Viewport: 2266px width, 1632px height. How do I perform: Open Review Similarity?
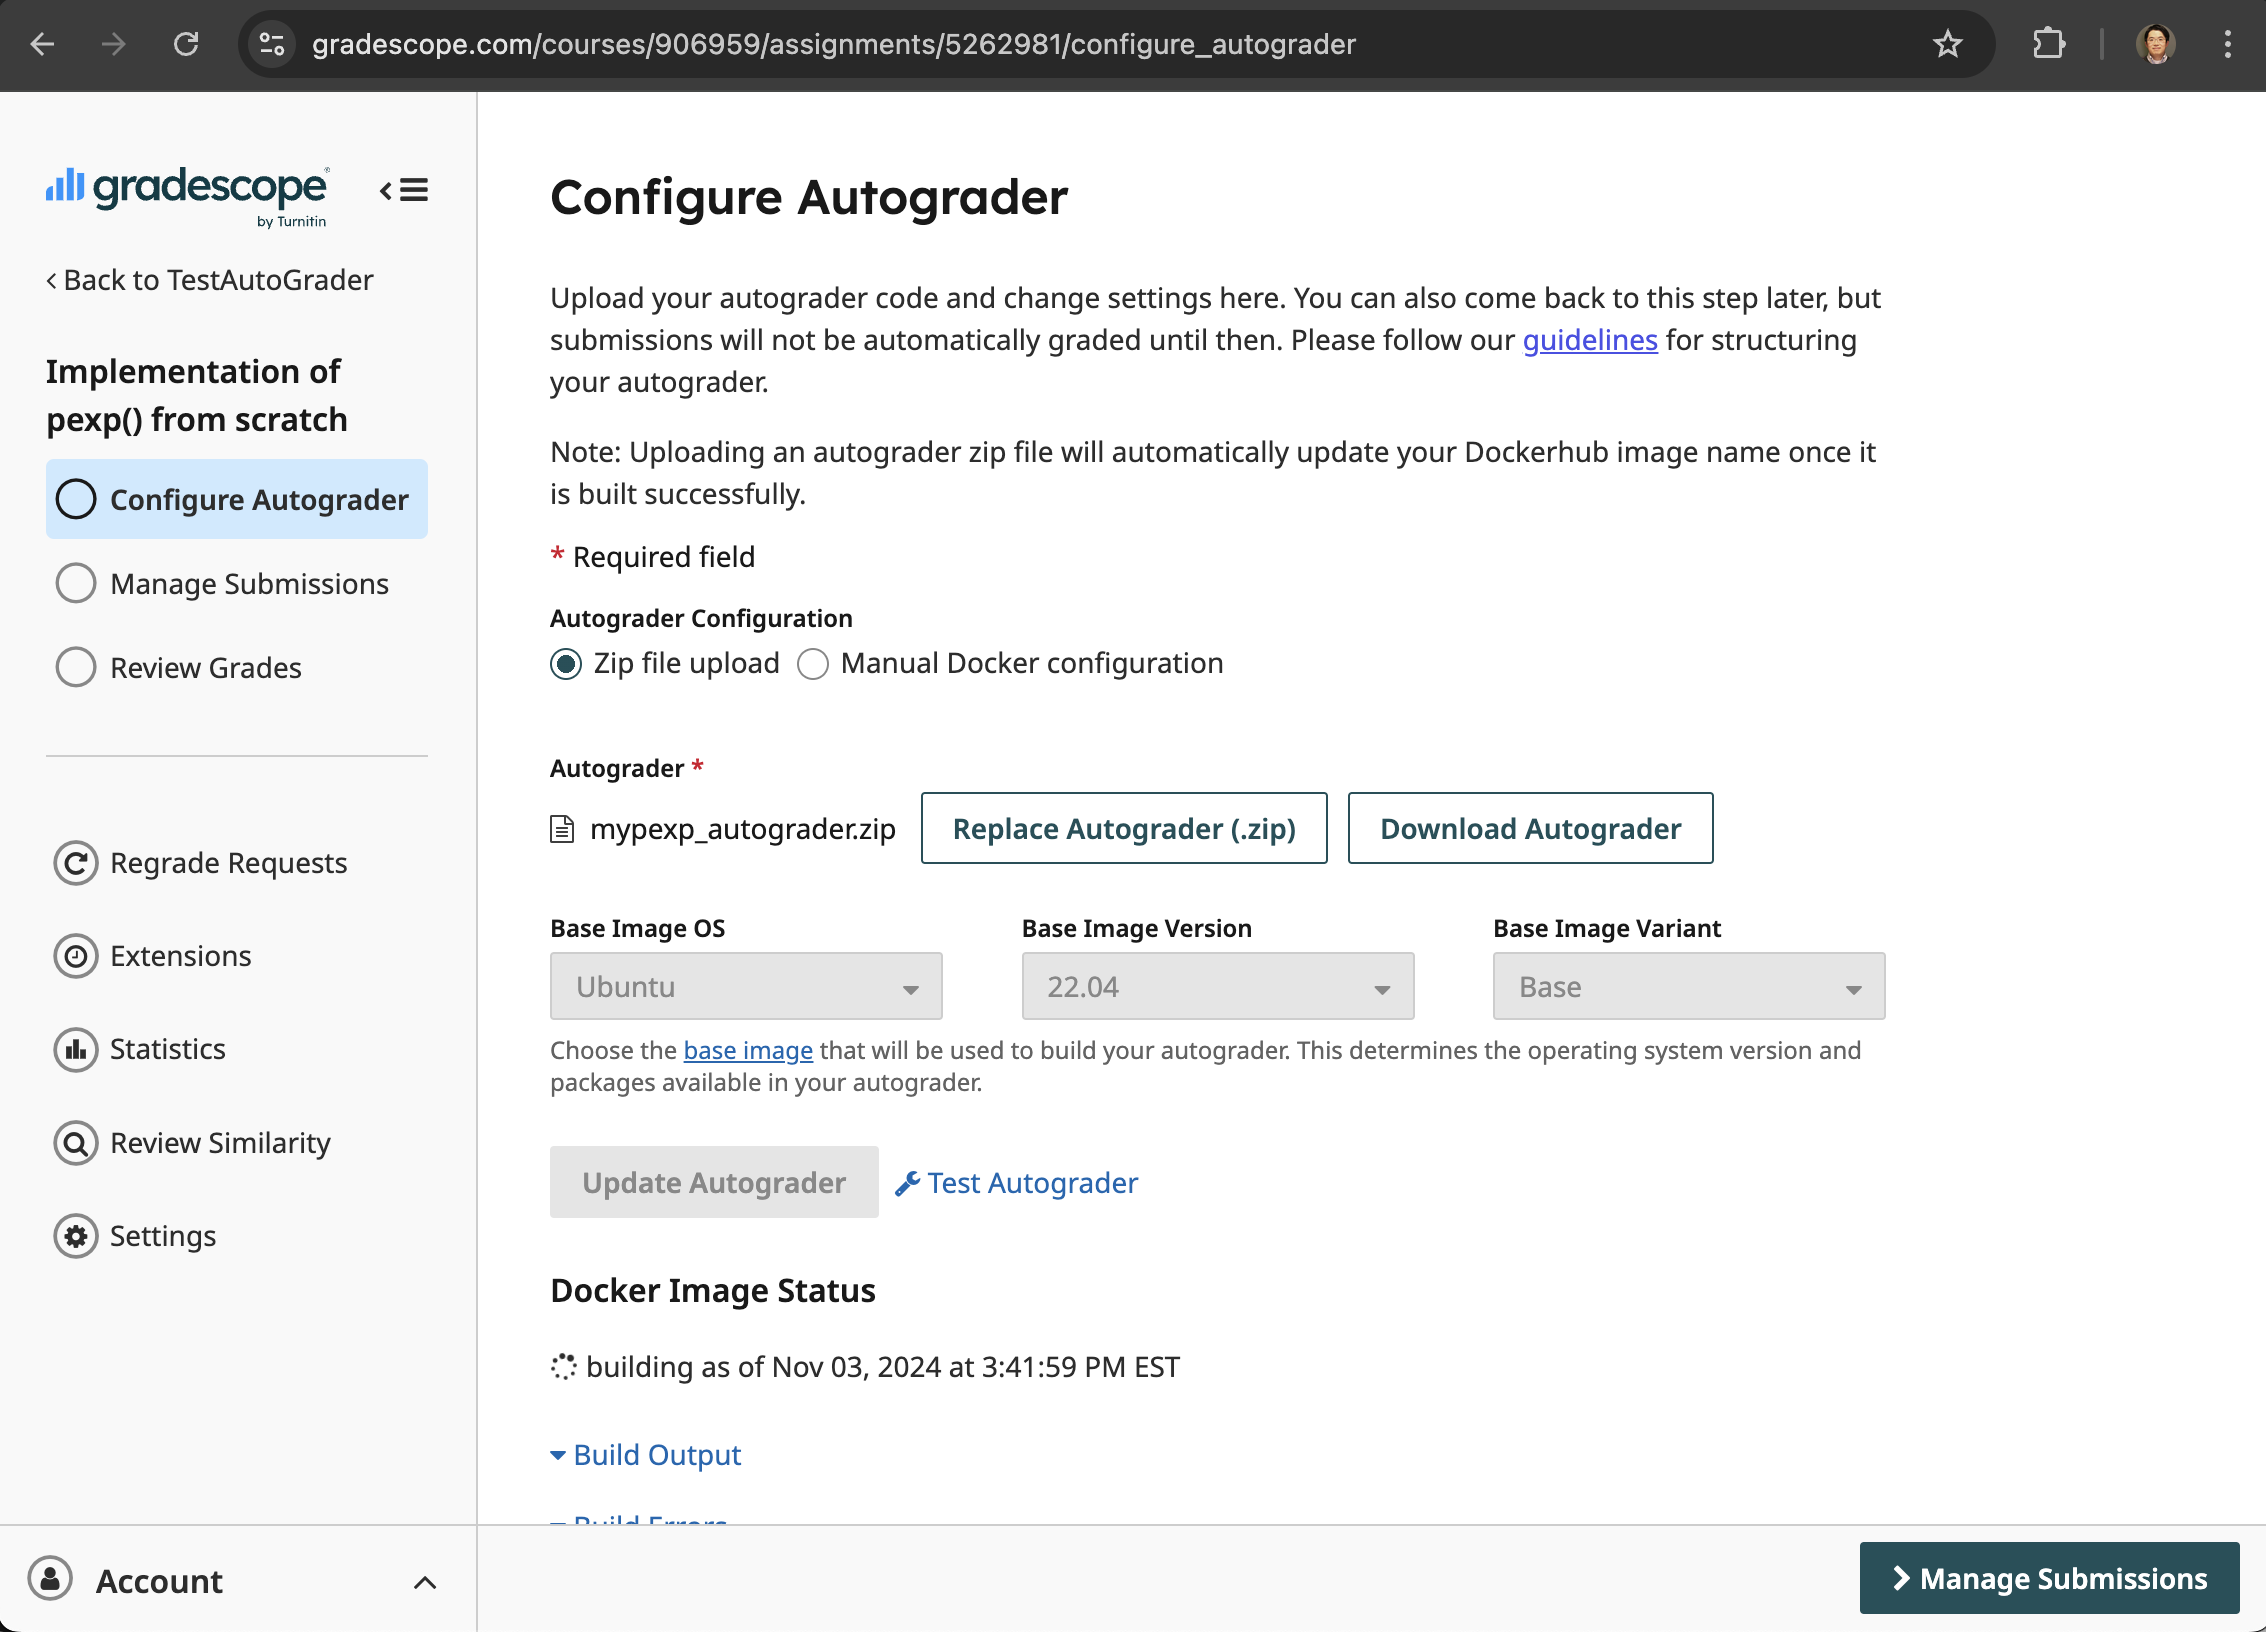coord(219,1142)
